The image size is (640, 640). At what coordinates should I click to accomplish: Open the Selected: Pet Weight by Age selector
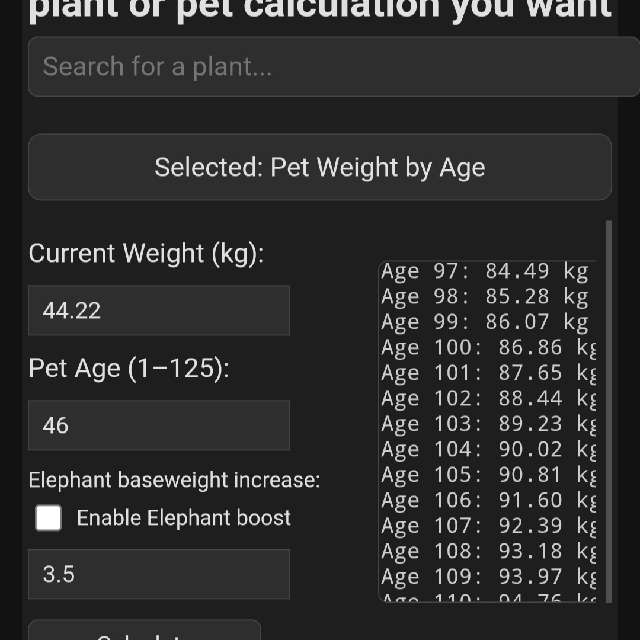coord(320,167)
